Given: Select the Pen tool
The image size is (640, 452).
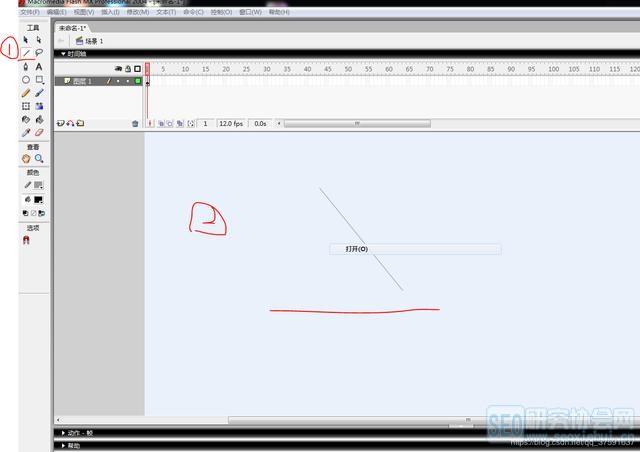Looking at the screenshot, I should 26,66.
